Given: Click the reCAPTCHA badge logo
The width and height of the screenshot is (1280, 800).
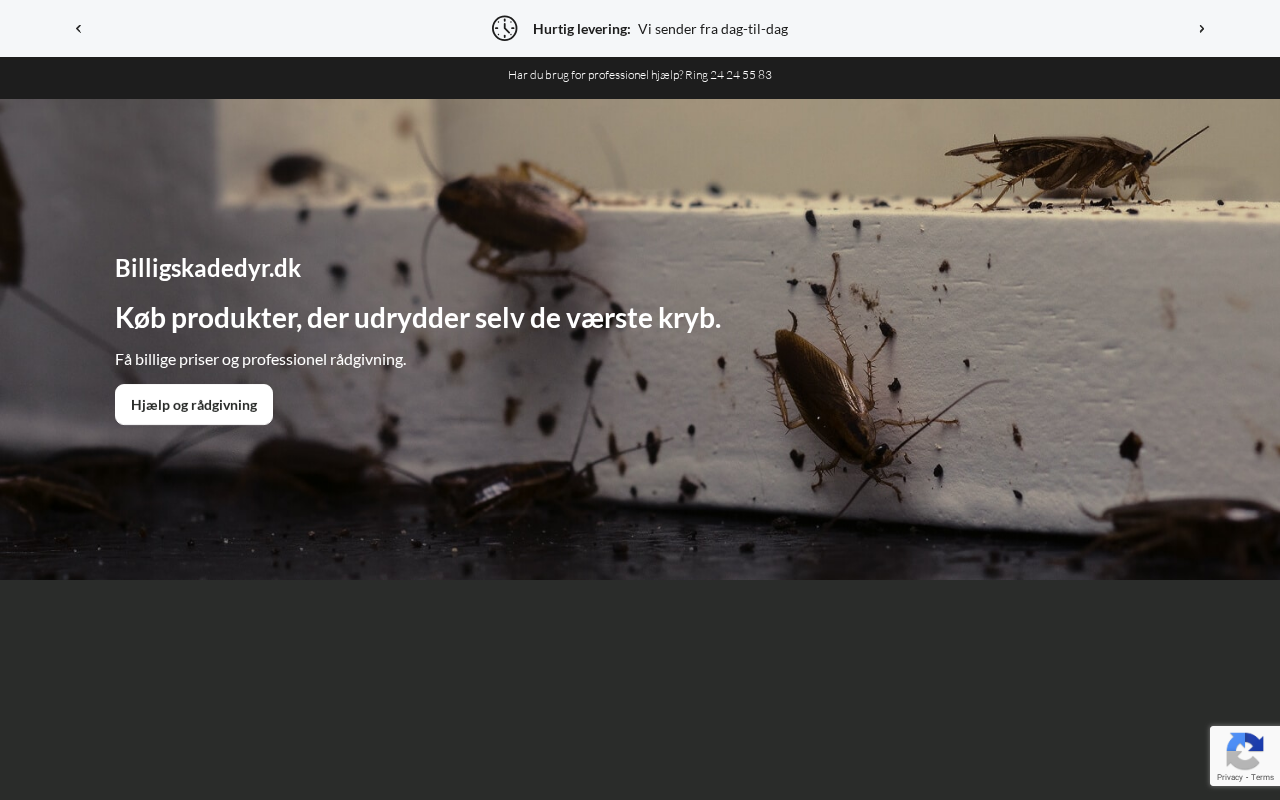Looking at the screenshot, I should [x=1245, y=750].
